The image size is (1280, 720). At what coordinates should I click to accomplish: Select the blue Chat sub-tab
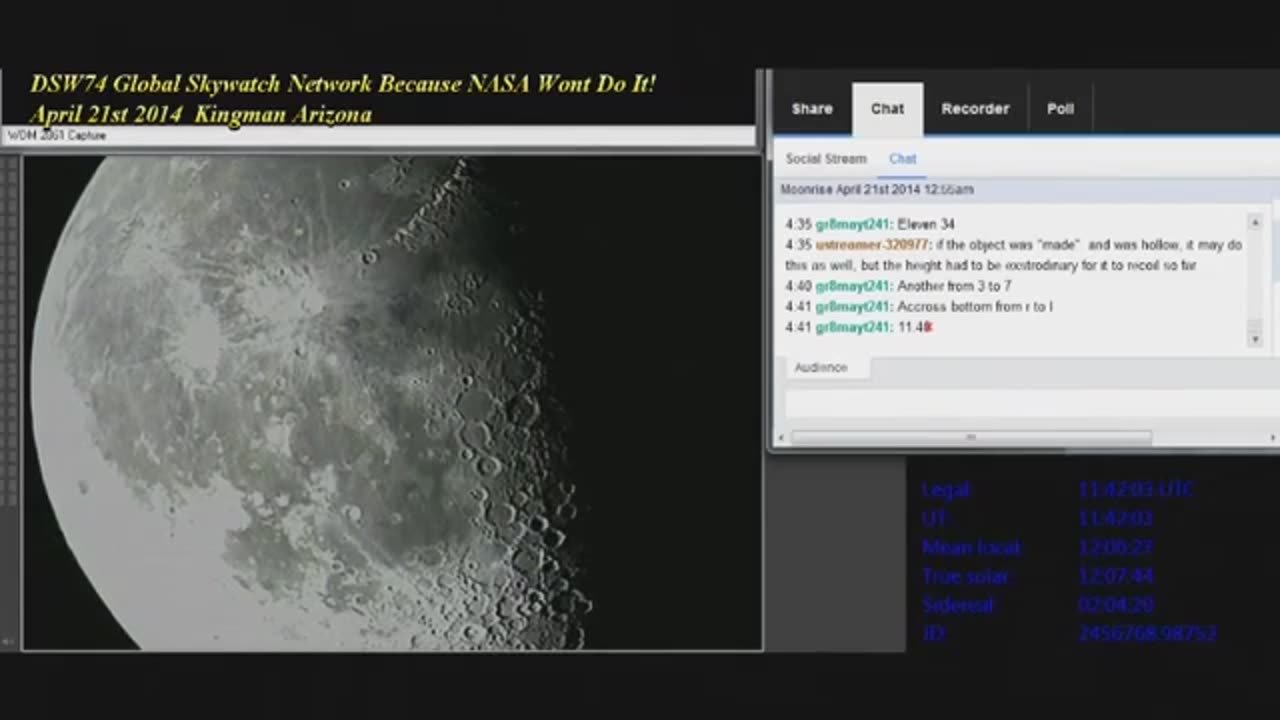pyautogui.click(x=902, y=159)
